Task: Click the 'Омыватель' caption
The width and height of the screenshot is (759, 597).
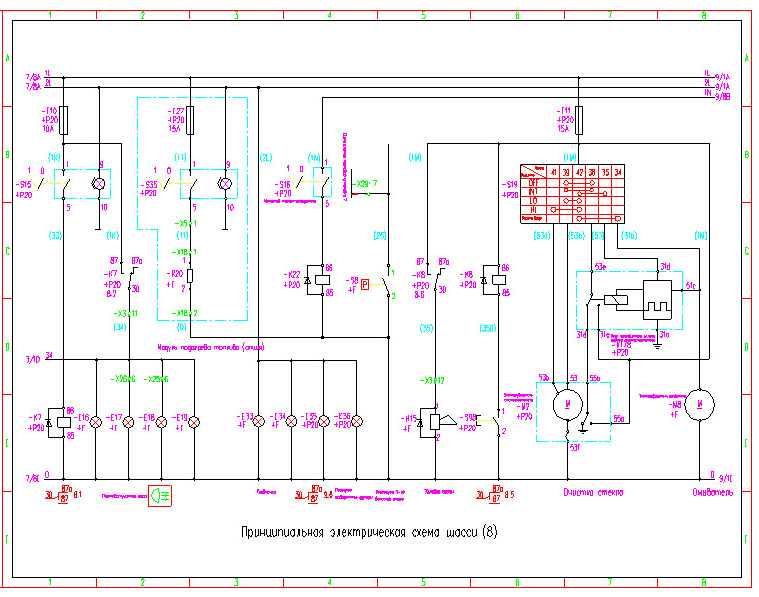Action: [x=713, y=492]
